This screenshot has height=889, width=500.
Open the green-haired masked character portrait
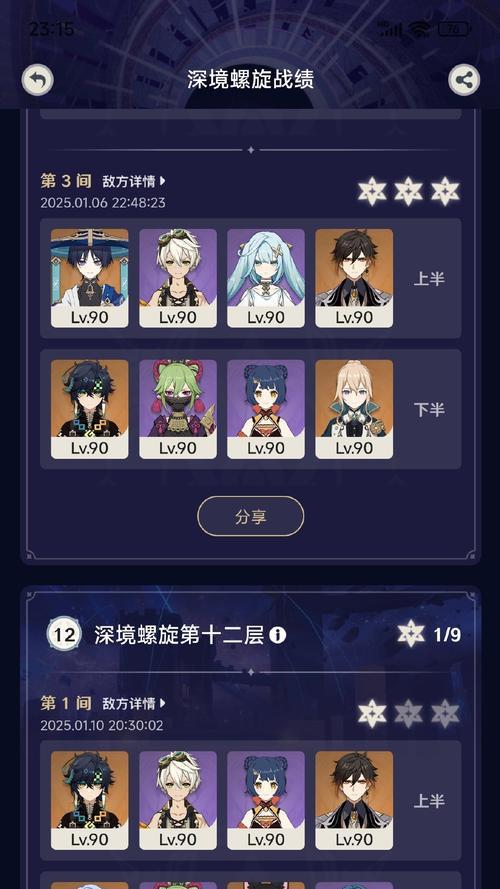178,409
